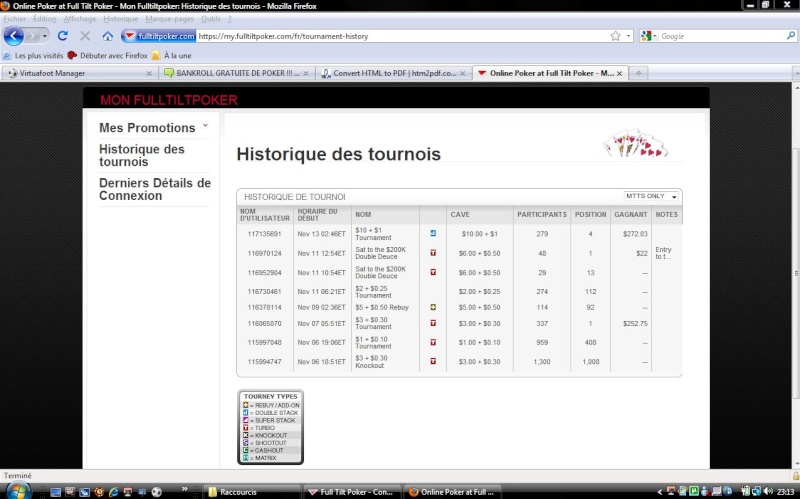The width and height of the screenshot is (800, 499).
Task: Switch to Full Tilt Poker taskbar window
Action: 352,492
